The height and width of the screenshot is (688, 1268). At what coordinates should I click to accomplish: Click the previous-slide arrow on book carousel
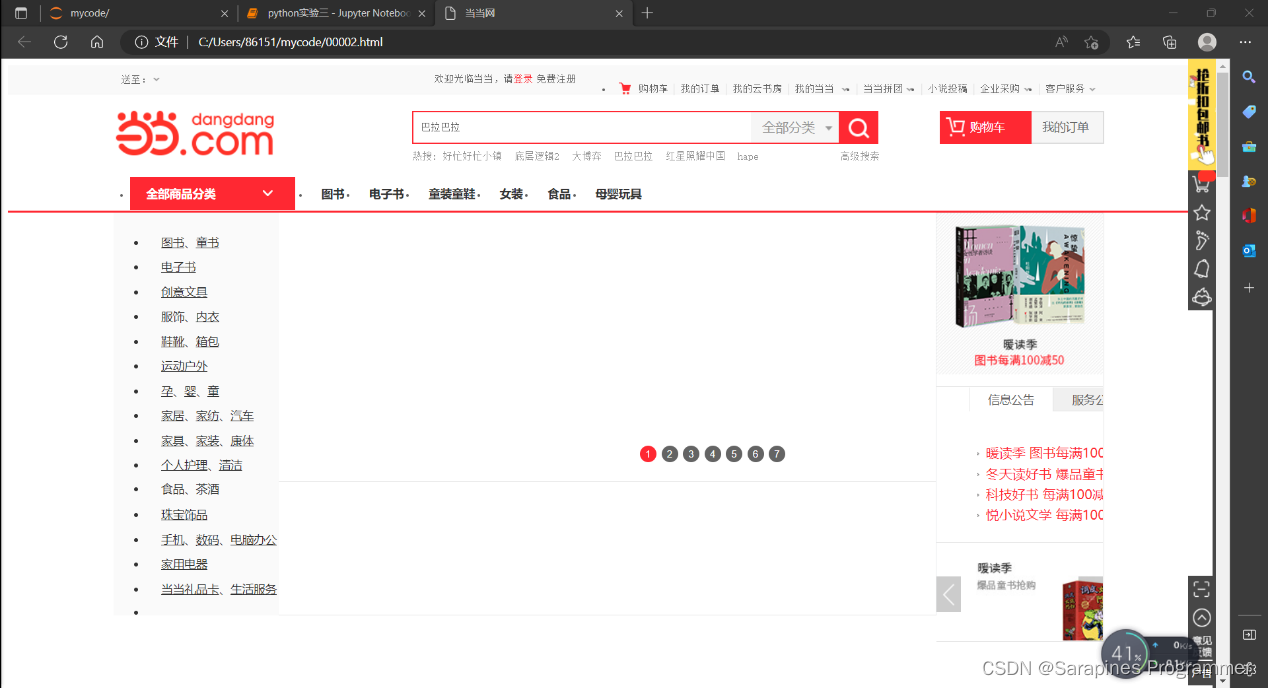click(948, 594)
